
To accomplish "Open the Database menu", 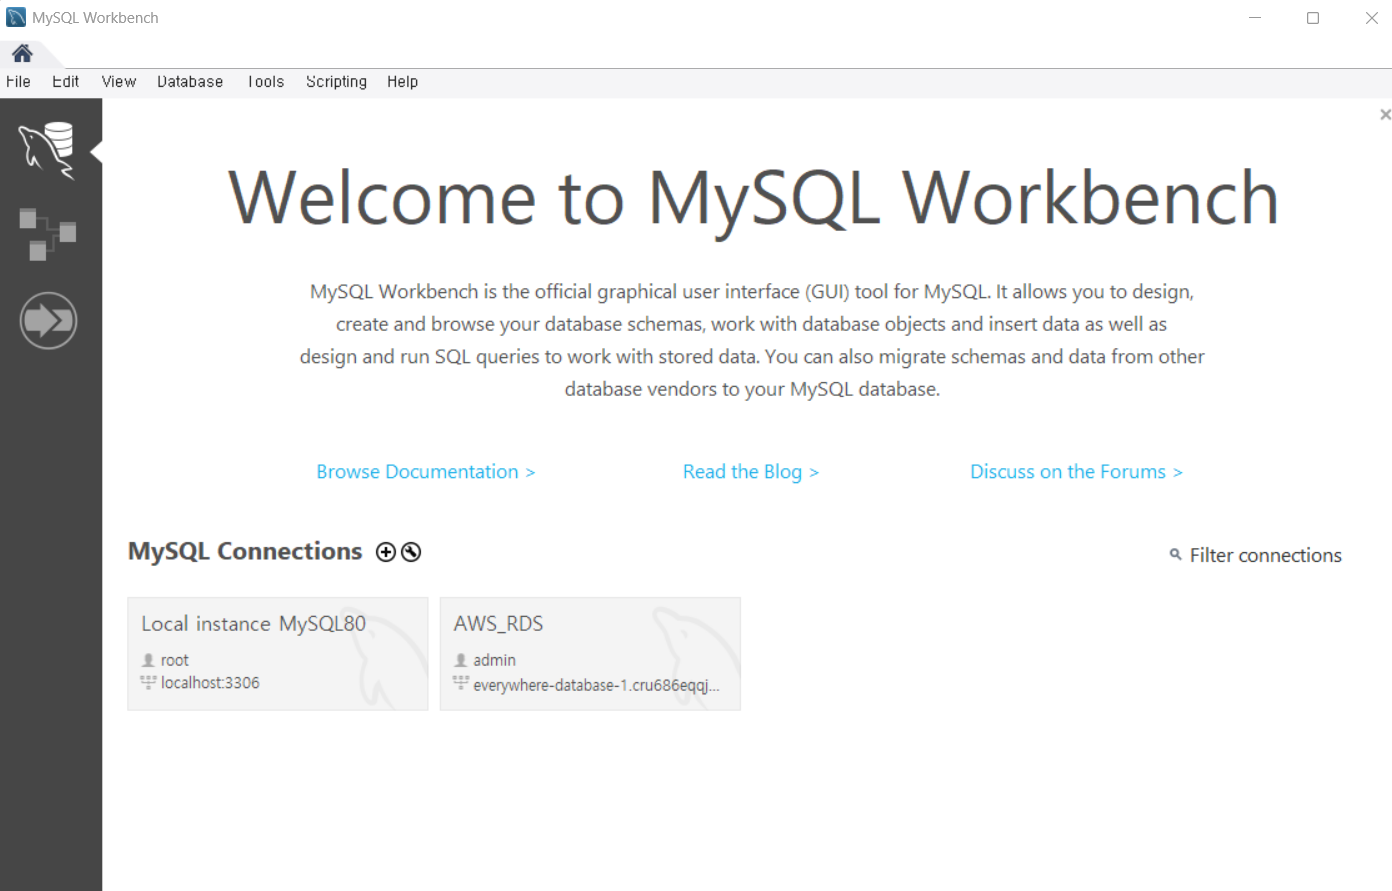I will [190, 82].
